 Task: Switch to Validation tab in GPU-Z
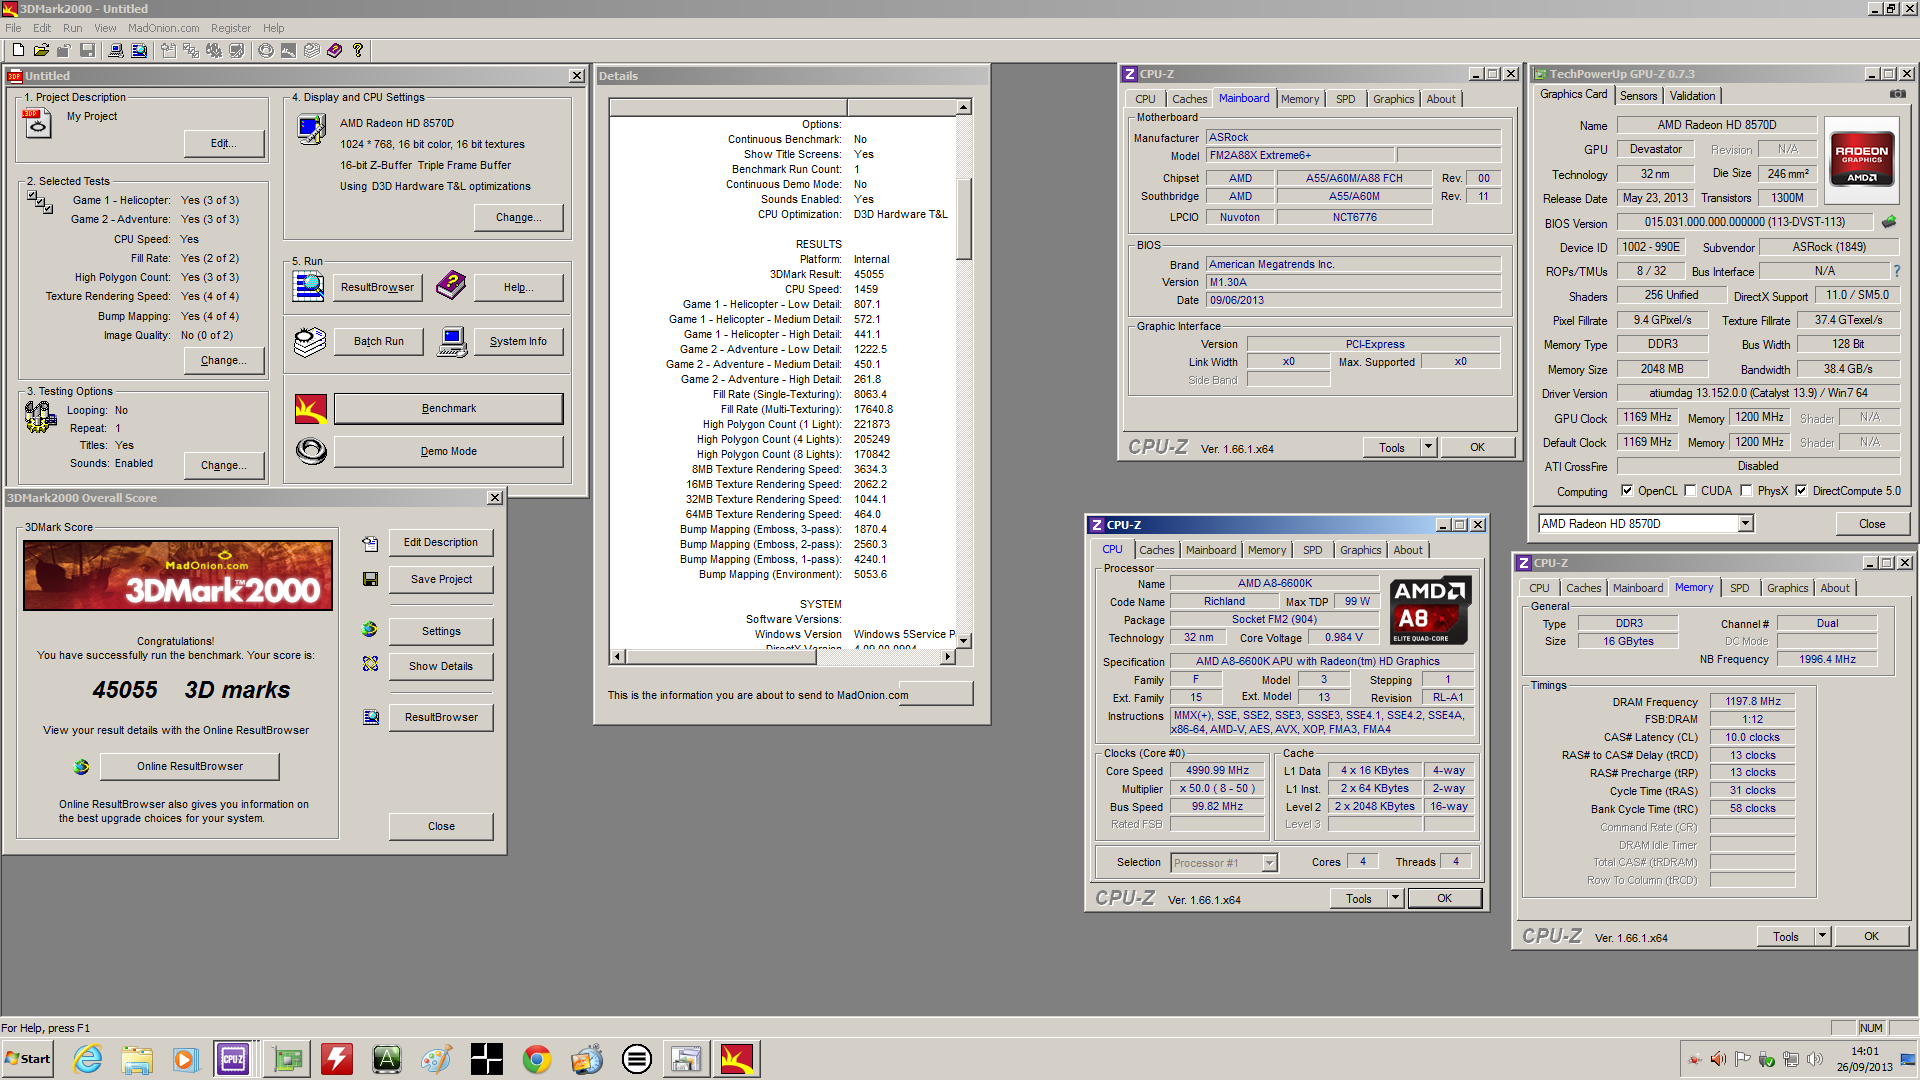point(1692,96)
